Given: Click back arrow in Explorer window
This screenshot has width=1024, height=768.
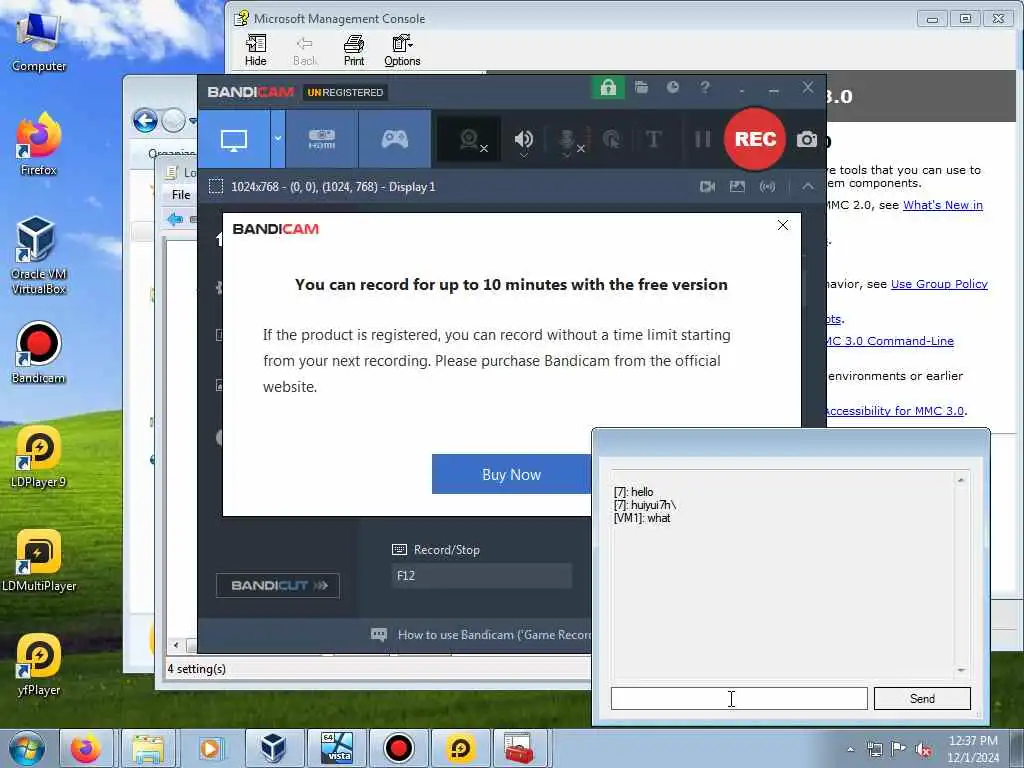Looking at the screenshot, I should pyautogui.click(x=146, y=121).
